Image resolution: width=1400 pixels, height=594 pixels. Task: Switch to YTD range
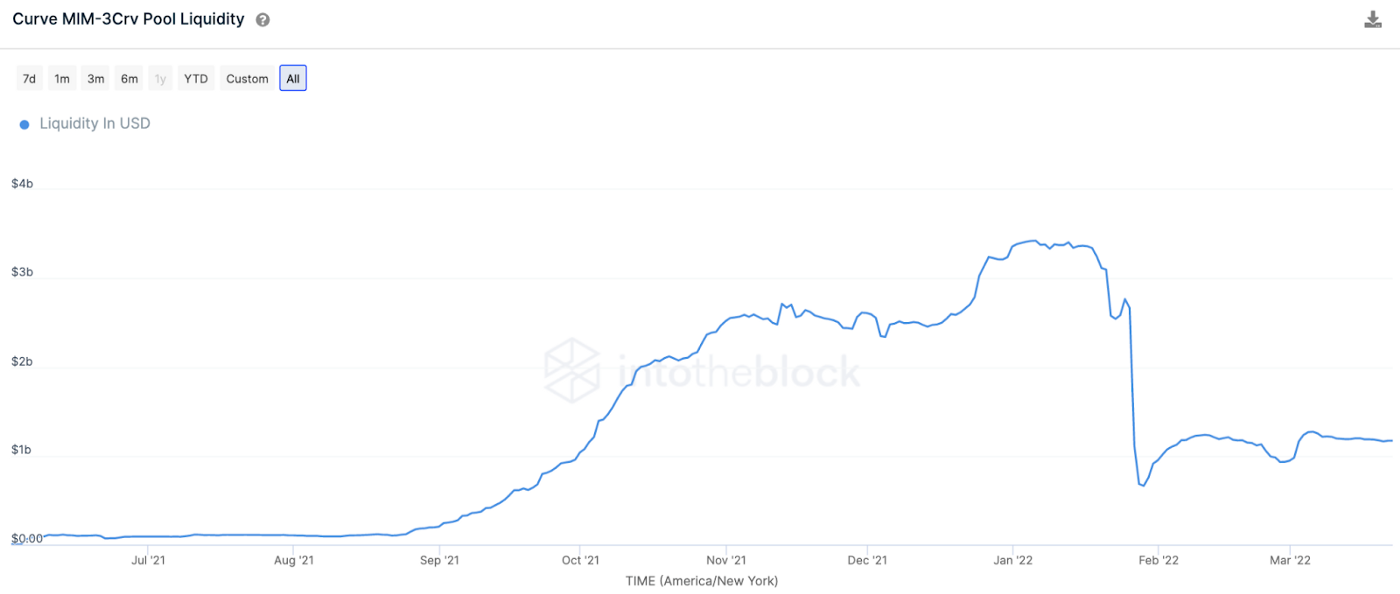click(196, 78)
